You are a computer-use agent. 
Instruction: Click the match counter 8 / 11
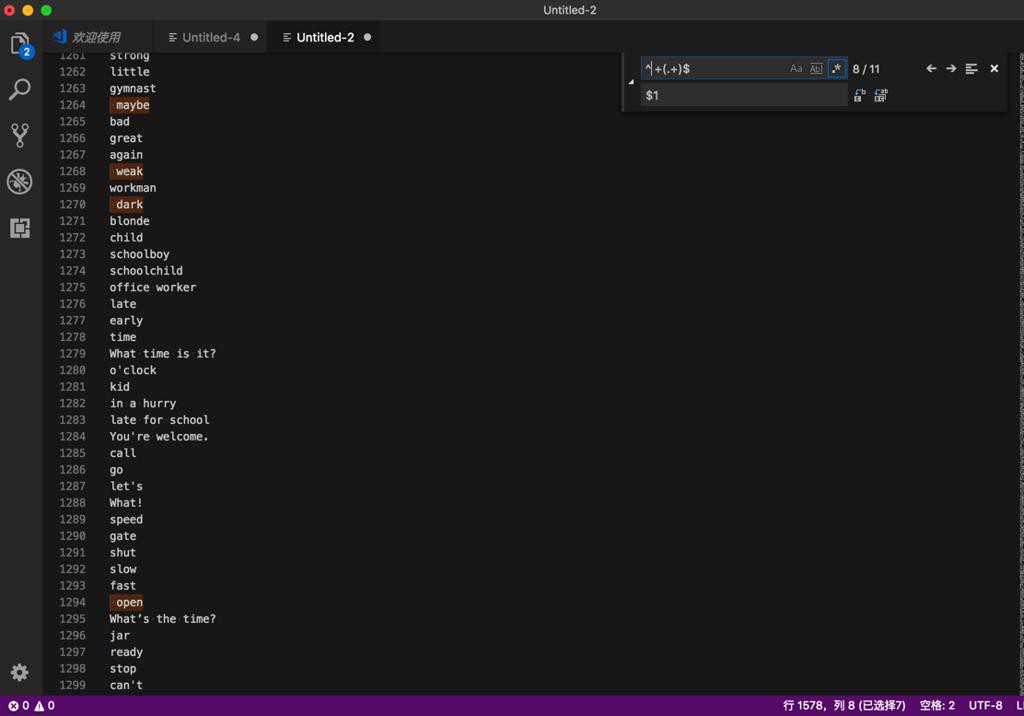(866, 69)
